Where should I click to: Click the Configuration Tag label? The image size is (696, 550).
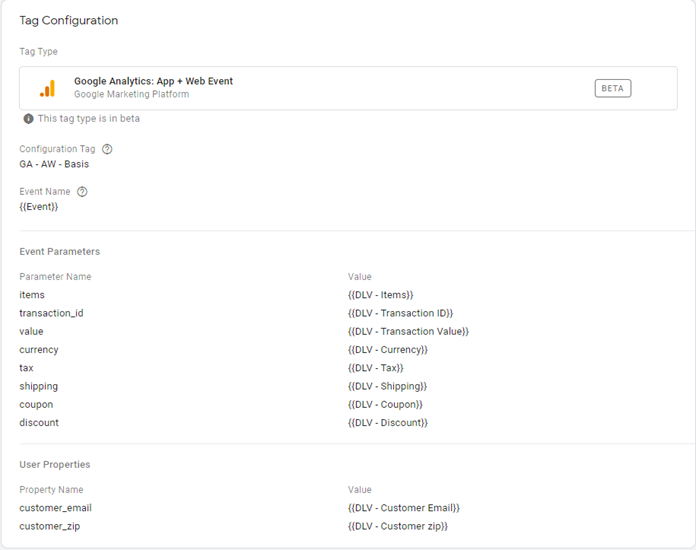coord(57,149)
